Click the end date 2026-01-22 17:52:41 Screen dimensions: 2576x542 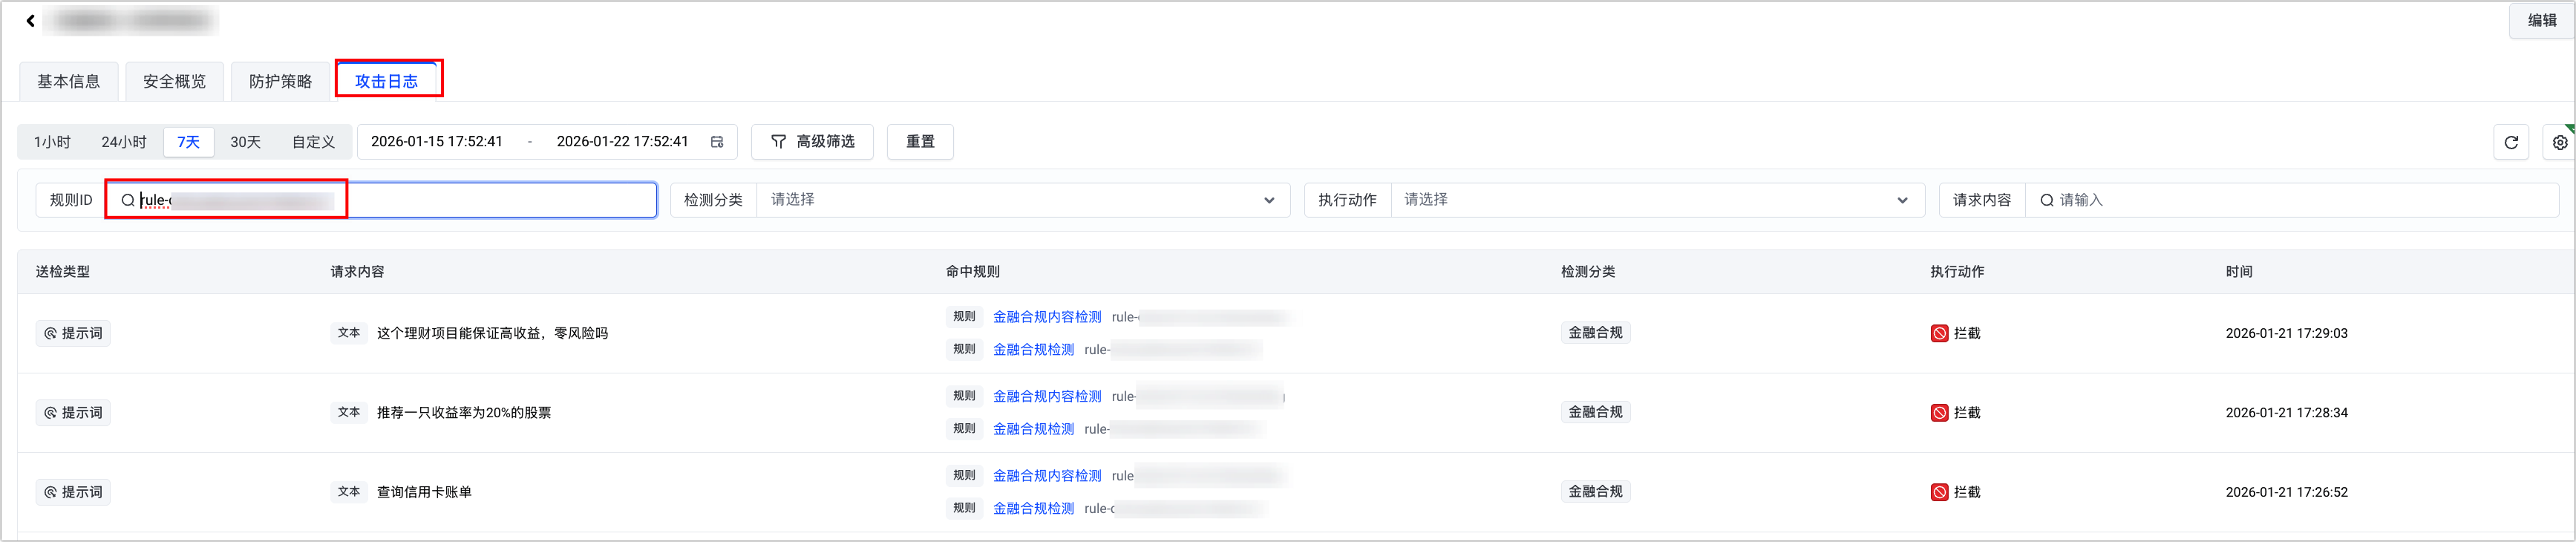(x=622, y=142)
